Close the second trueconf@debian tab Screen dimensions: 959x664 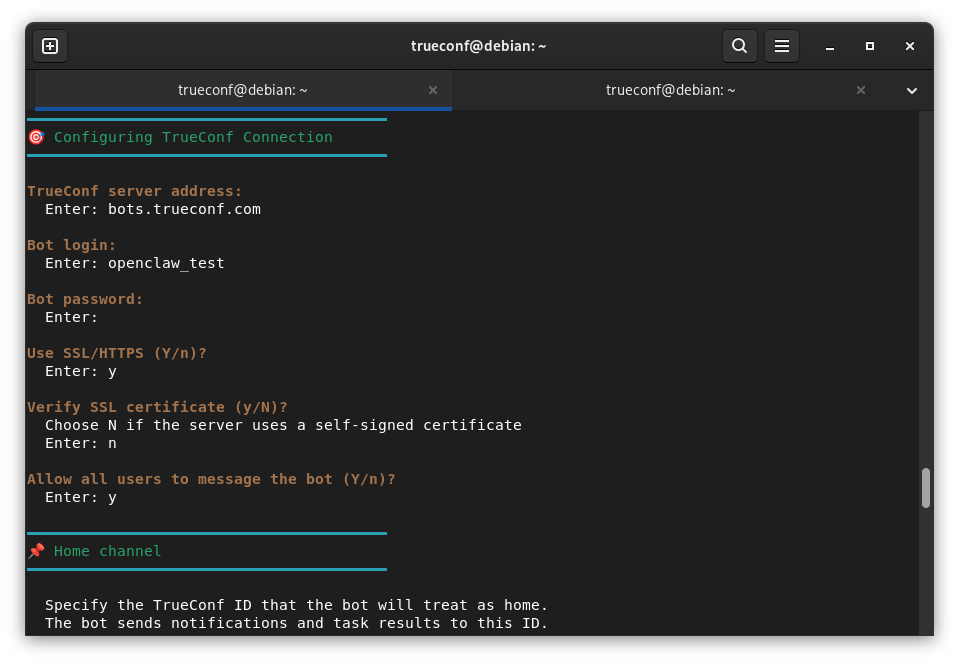(x=861, y=90)
